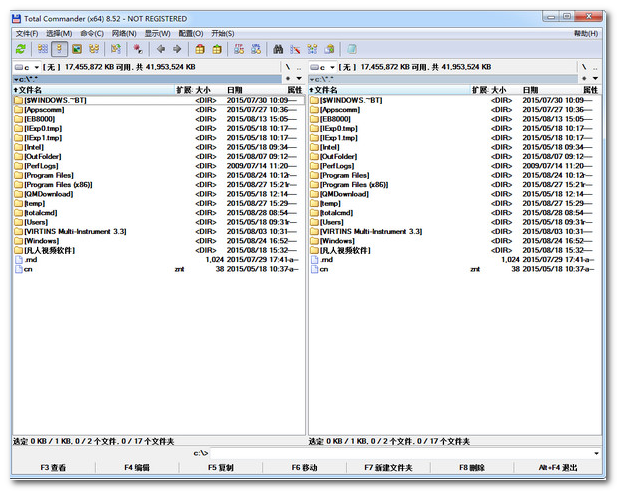Image resolution: width=617 pixels, height=491 pixels.
Task: Expand the command line history dropdown
Action: coord(597,453)
